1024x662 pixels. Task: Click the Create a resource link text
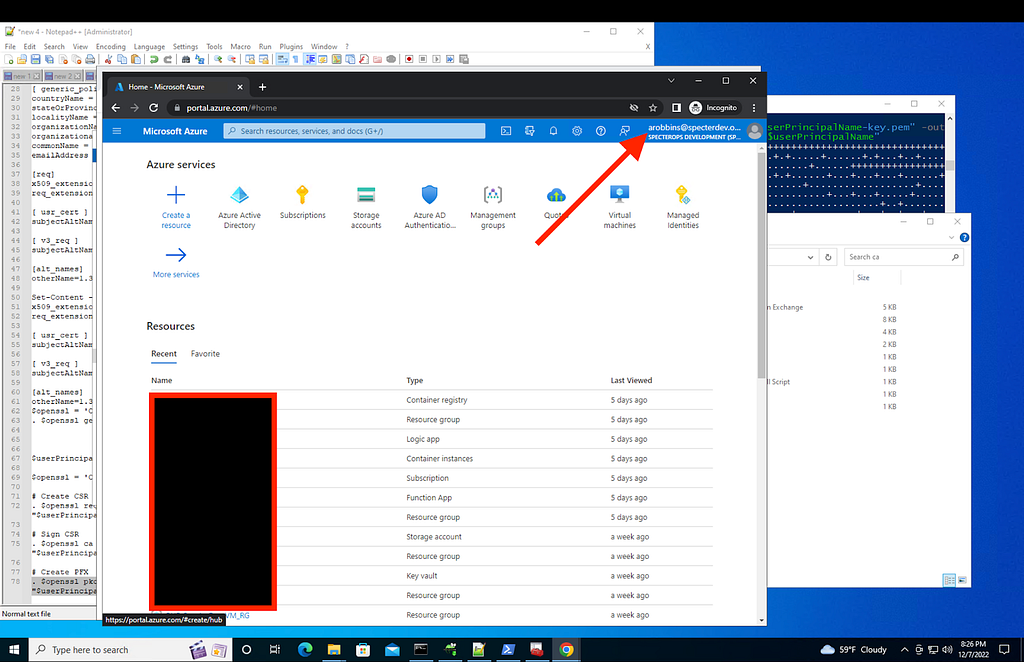click(x=176, y=220)
